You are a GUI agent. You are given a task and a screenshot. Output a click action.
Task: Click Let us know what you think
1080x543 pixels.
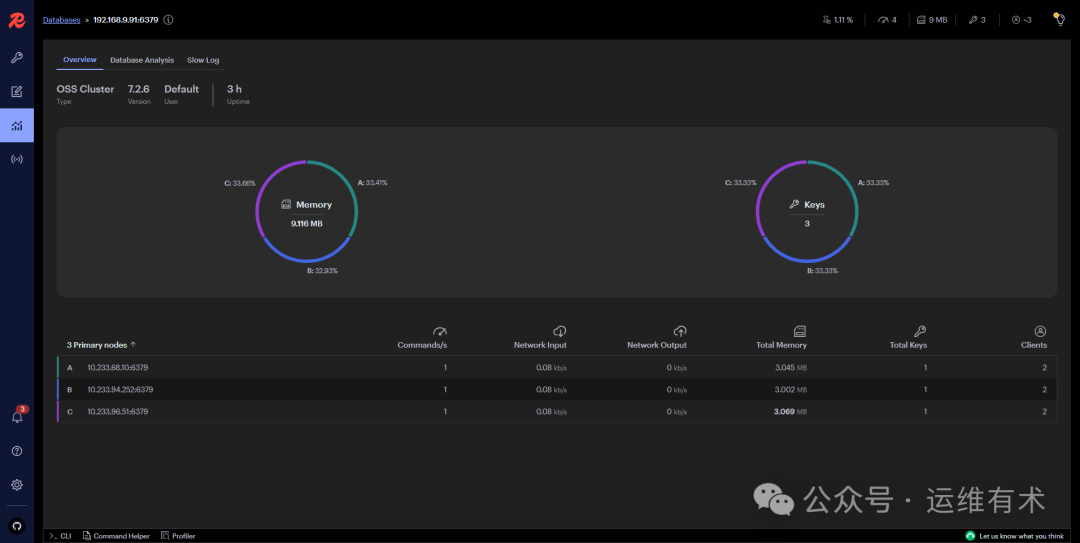pos(1015,535)
